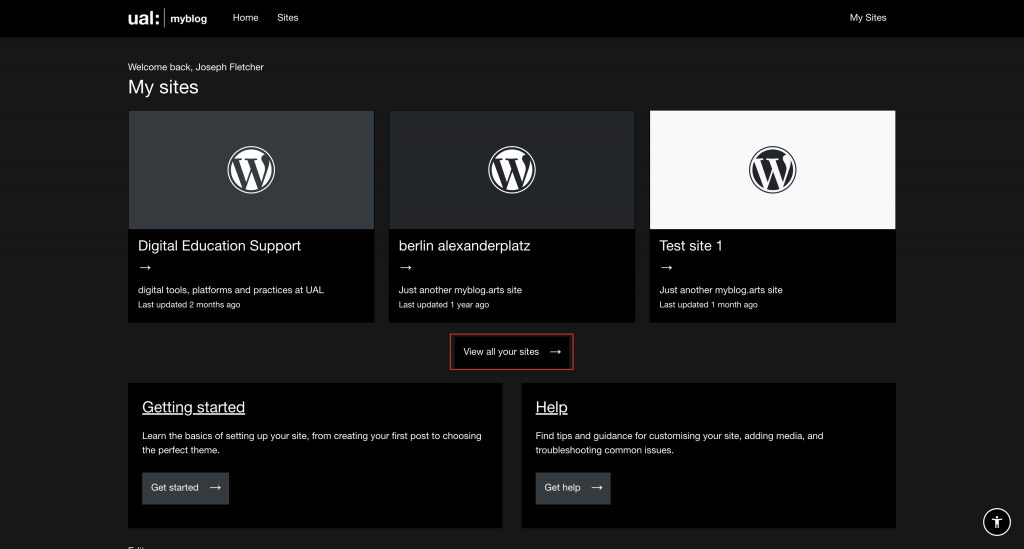Open the Sites menu item

(x=288, y=18)
